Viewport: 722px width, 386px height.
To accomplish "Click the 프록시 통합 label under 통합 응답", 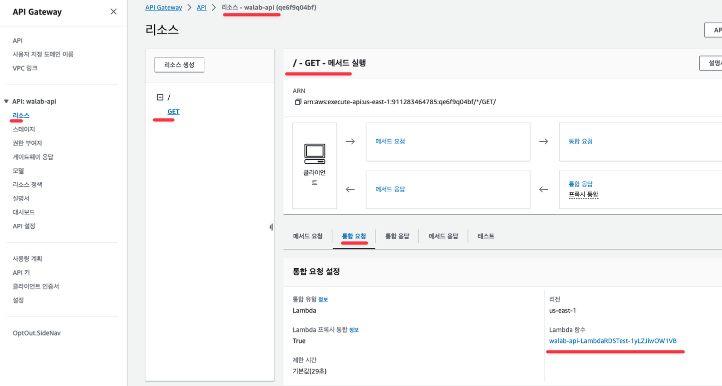I will click(583, 194).
